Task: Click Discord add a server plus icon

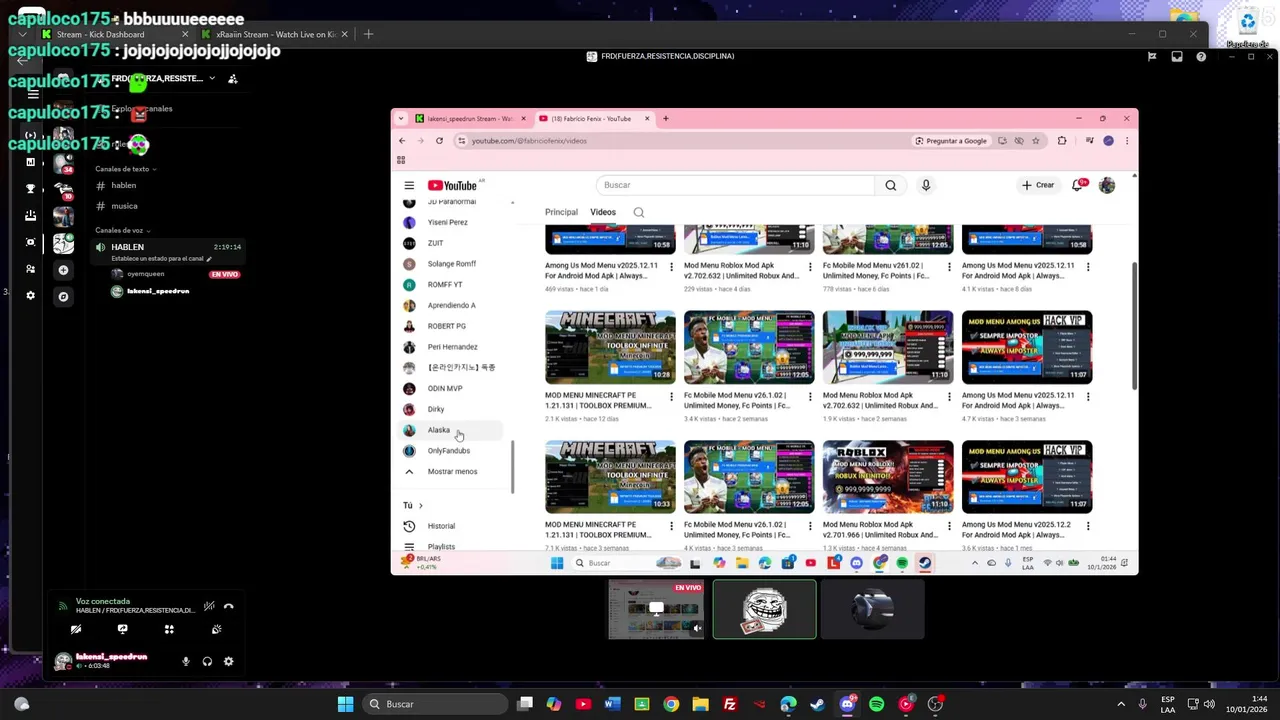Action: pyautogui.click(x=63, y=270)
